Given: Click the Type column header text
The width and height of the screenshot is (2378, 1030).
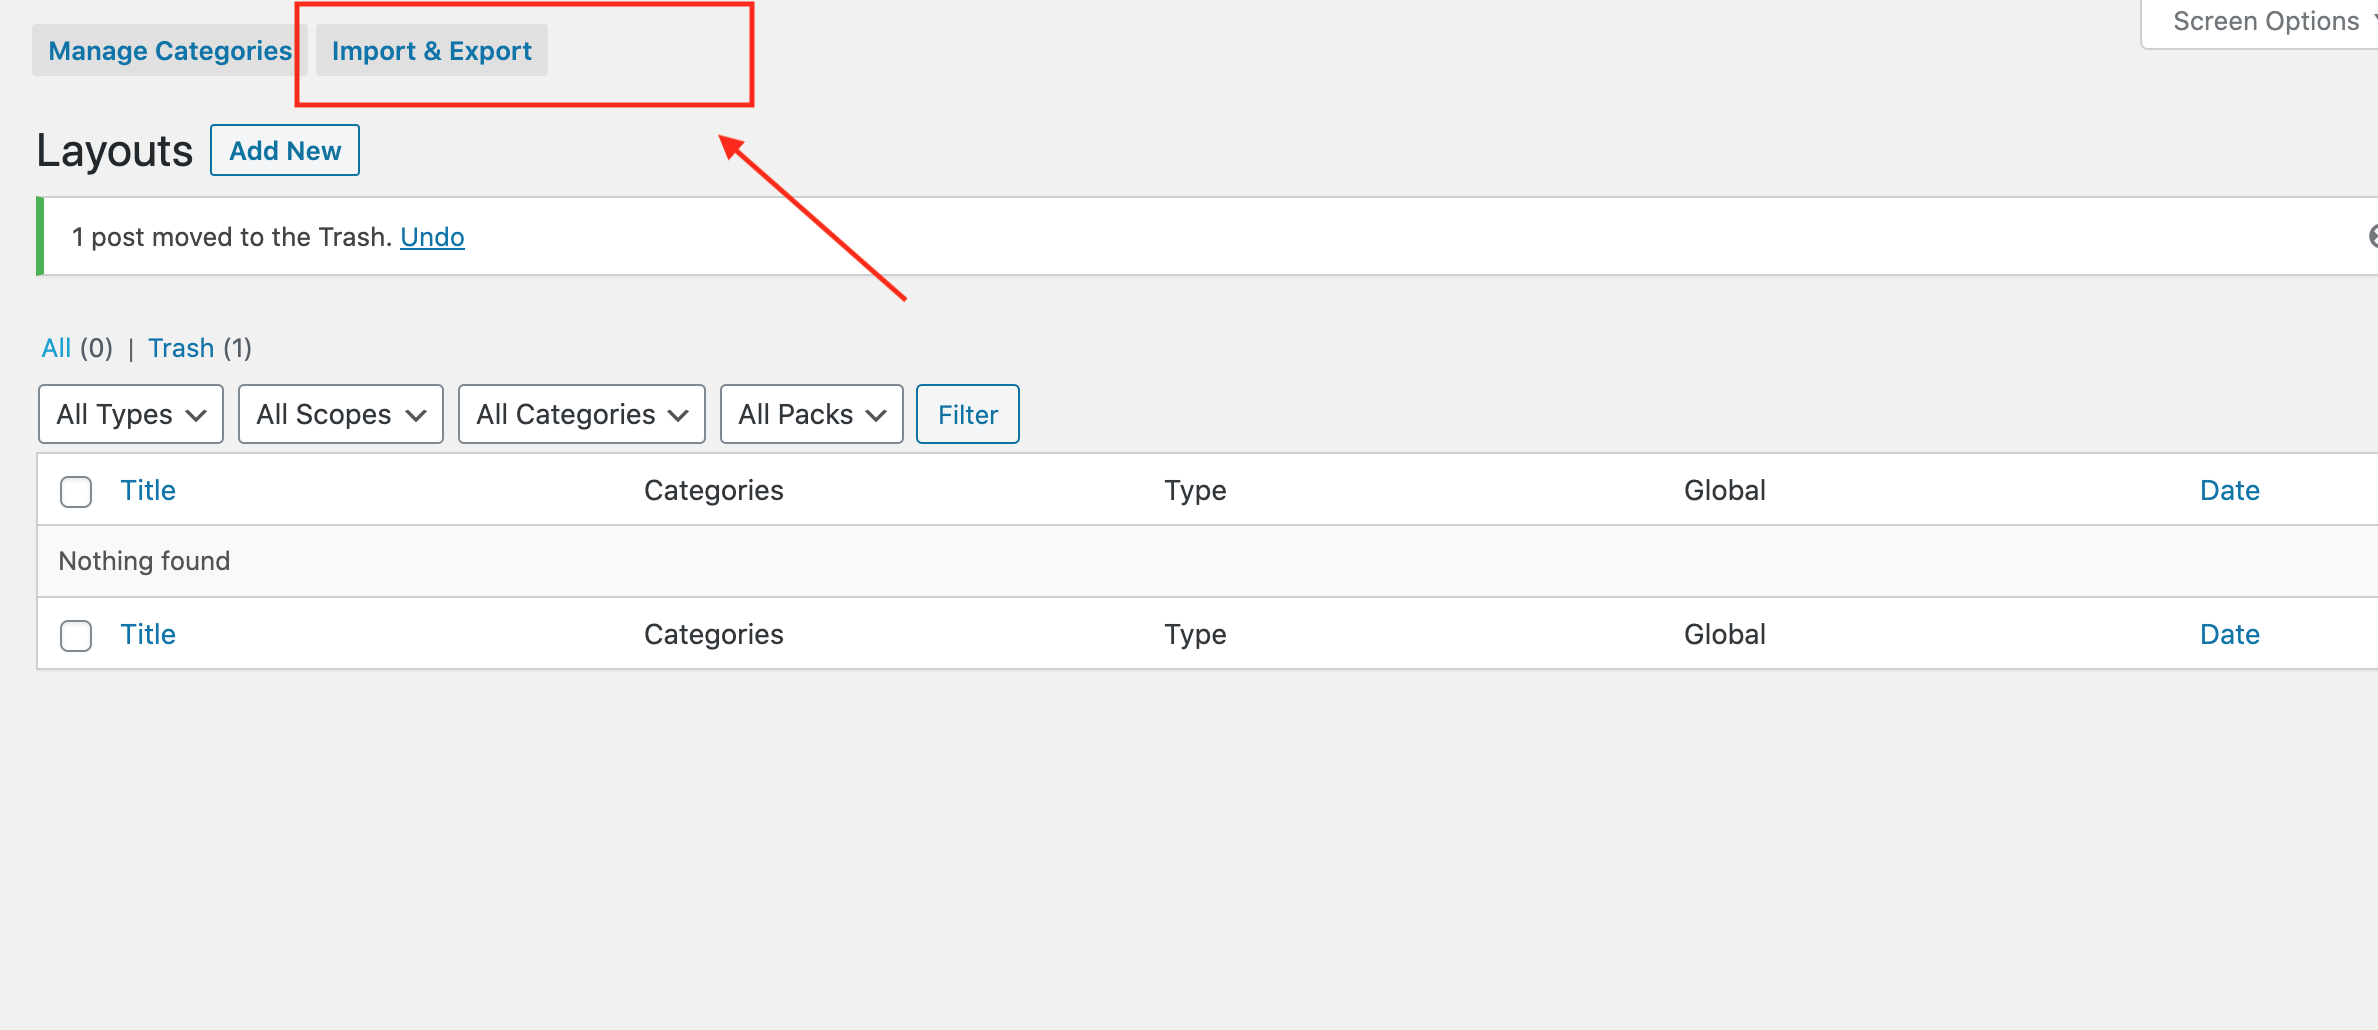Looking at the screenshot, I should coord(1195,490).
